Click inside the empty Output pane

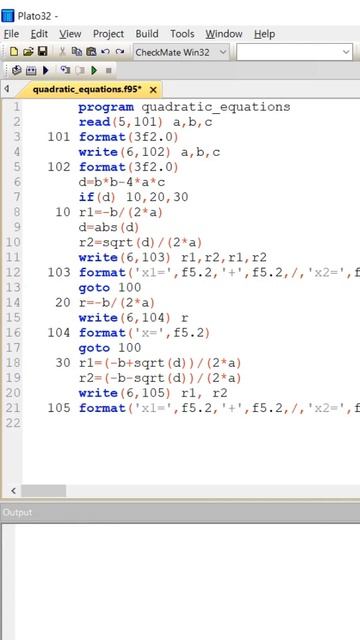click(187, 581)
